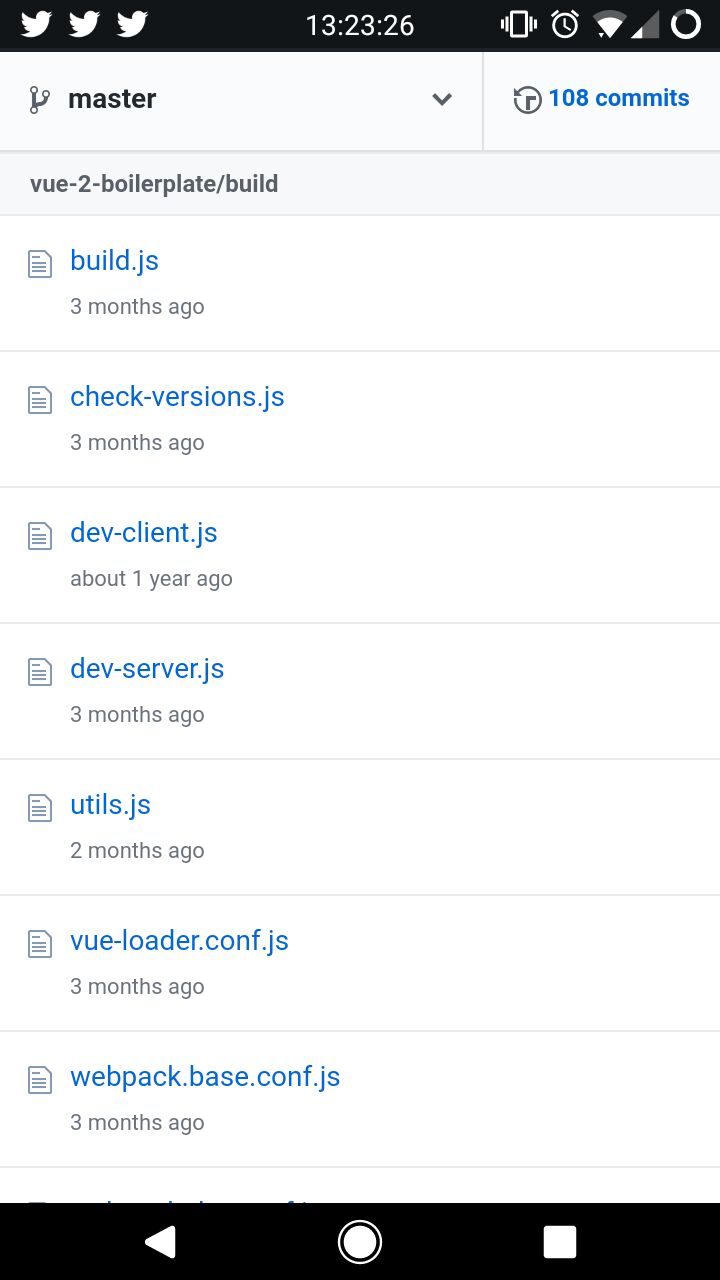Click the file icon beside vue-loader.conf.js
This screenshot has width=720, height=1280.
[x=39, y=945]
